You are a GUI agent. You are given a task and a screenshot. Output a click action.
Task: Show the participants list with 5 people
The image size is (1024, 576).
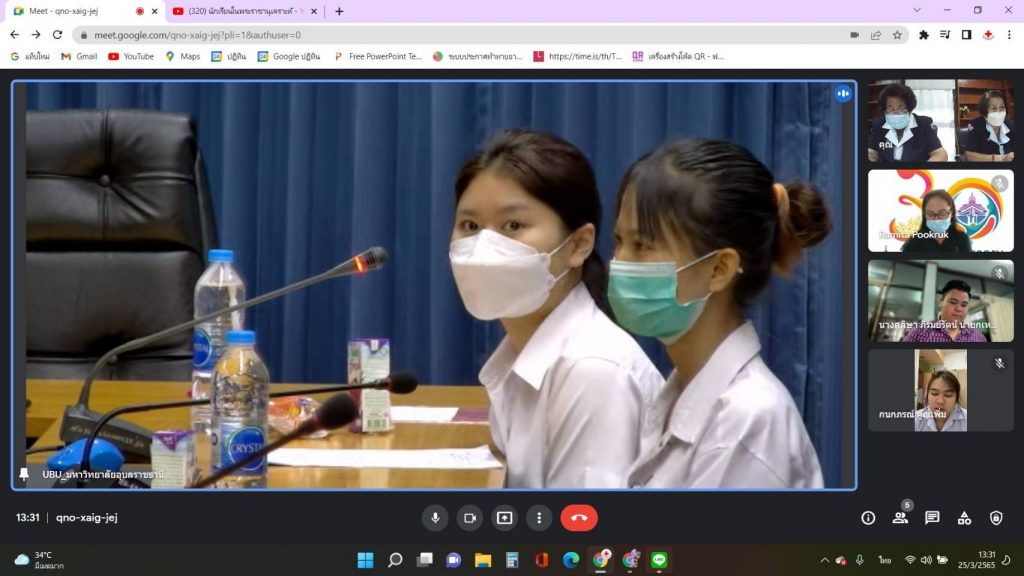point(900,518)
